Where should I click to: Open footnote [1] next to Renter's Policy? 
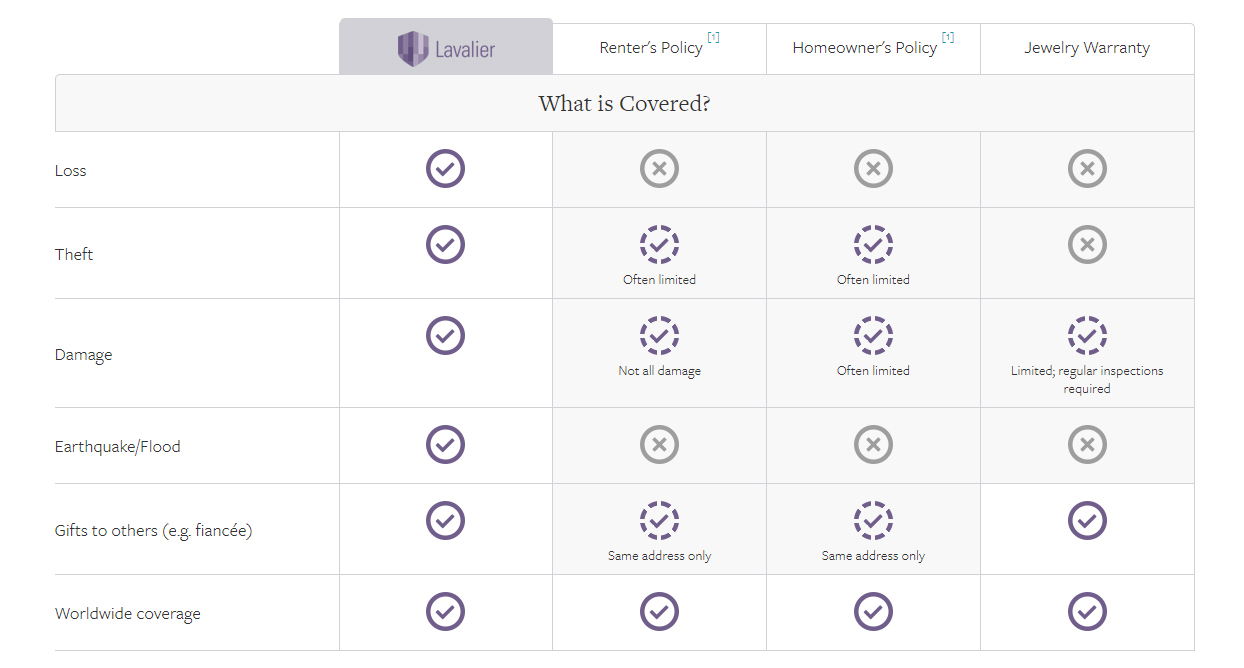tap(713, 38)
